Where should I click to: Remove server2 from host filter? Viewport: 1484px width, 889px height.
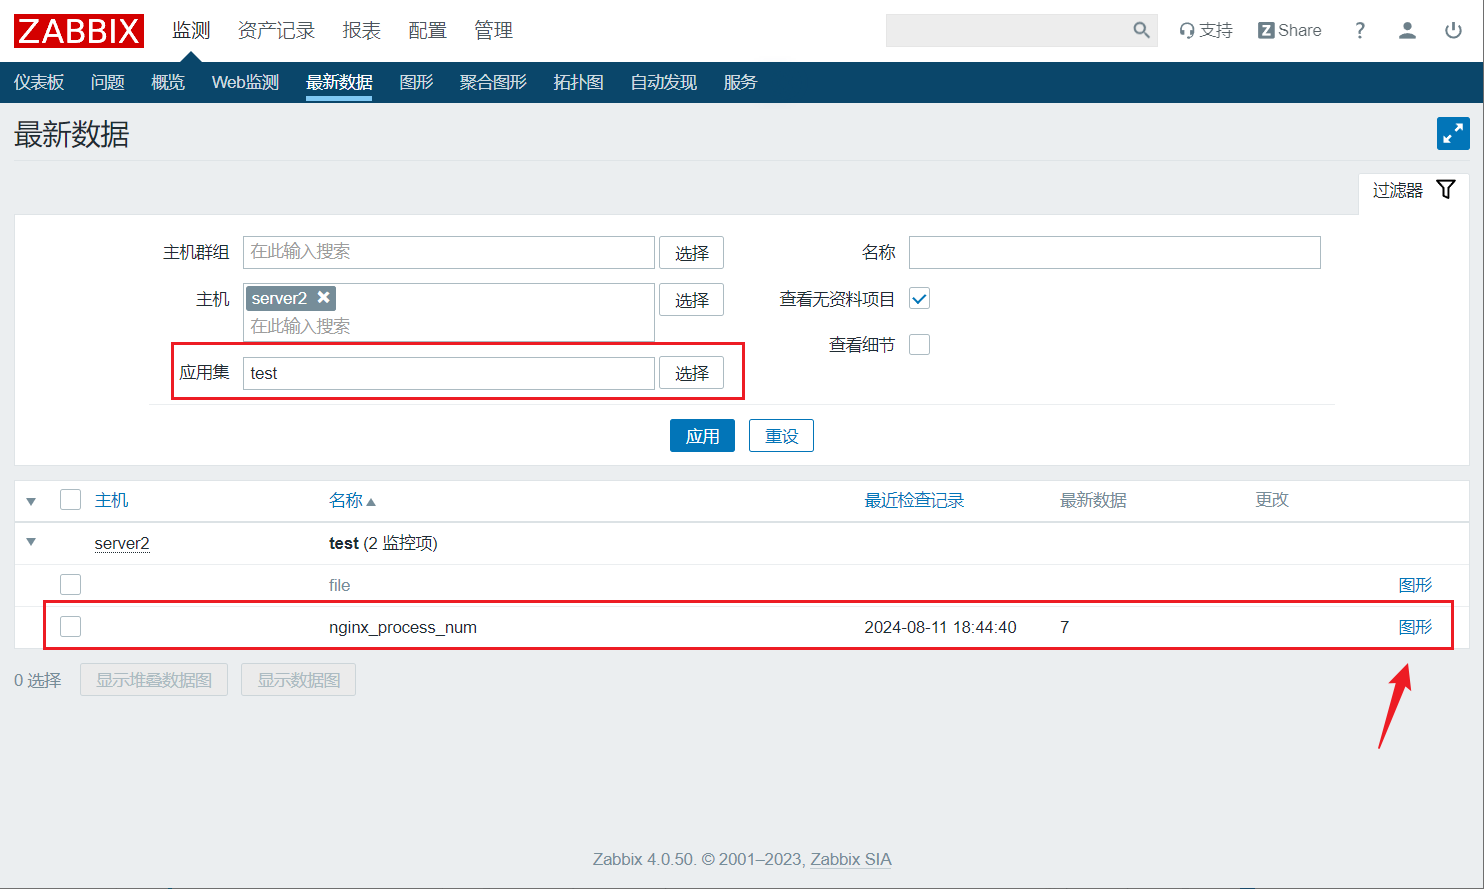[323, 297]
